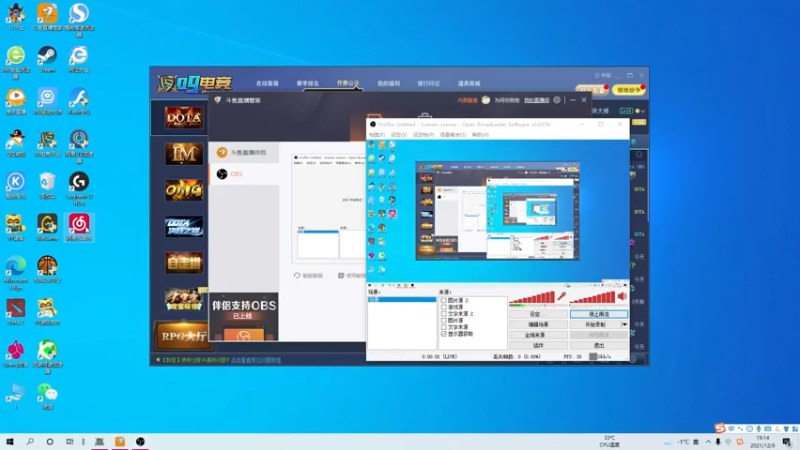Select 道具商城 tab in 09 platform
The width and height of the screenshot is (800, 450).
coord(468,83)
